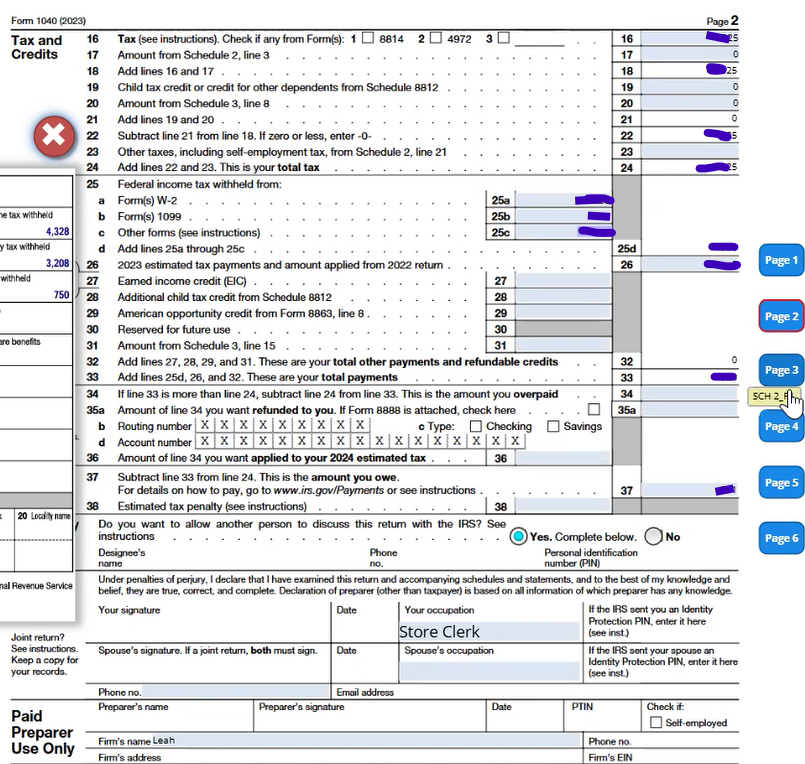Image resolution: width=805 pixels, height=764 pixels.
Task: Click line 28 additional child tax credit field
Action: [563, 296]
